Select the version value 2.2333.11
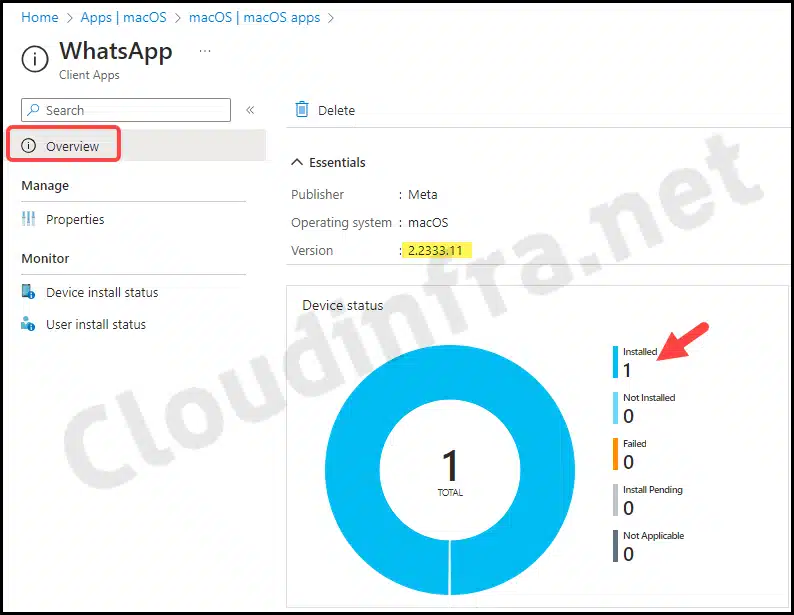 pyautogui.click(x=435, y=251)
